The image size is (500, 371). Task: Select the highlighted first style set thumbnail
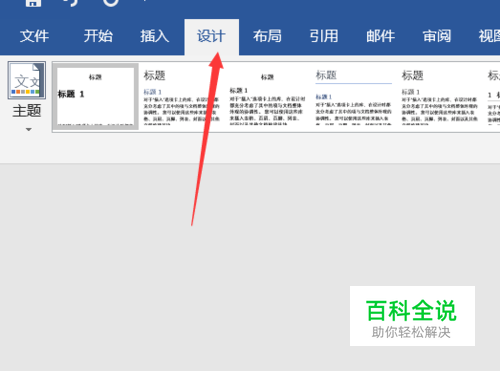coord(96,96)
